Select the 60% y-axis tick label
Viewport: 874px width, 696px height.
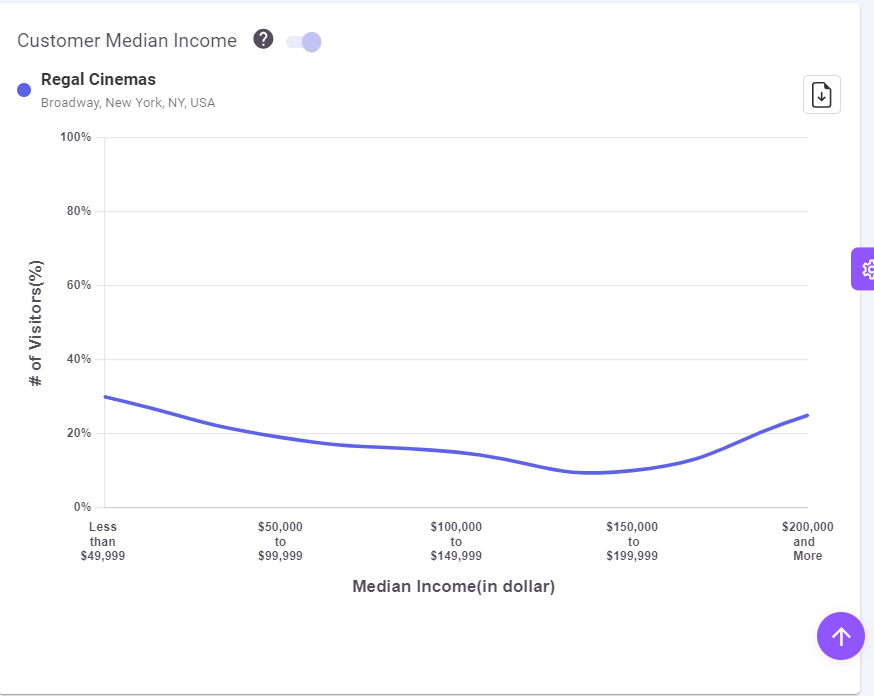point(79,285)
